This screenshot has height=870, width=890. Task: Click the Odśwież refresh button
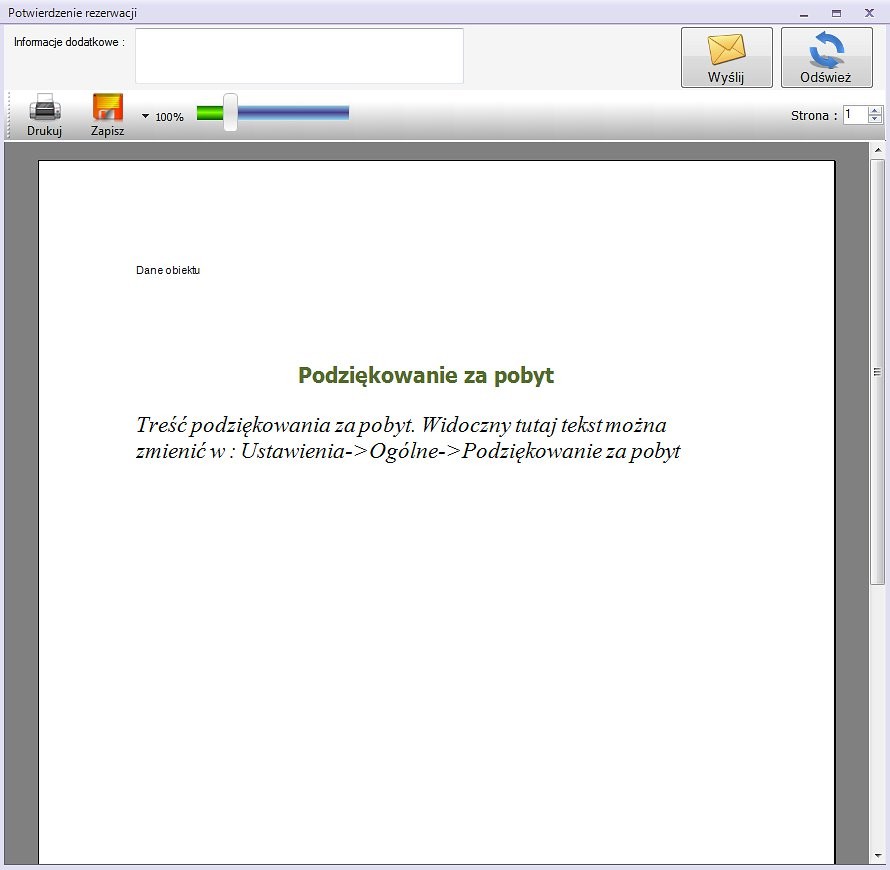tap(826, 57)
